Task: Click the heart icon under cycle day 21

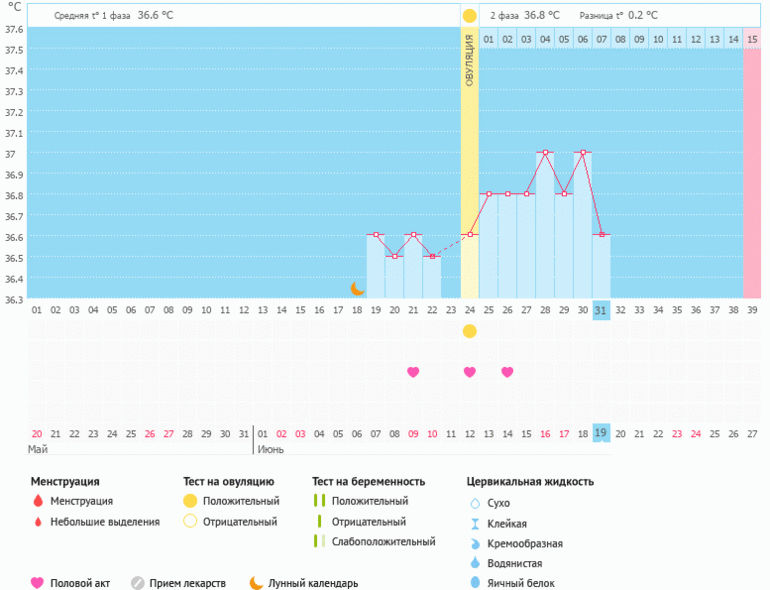Action: point(413,372)
